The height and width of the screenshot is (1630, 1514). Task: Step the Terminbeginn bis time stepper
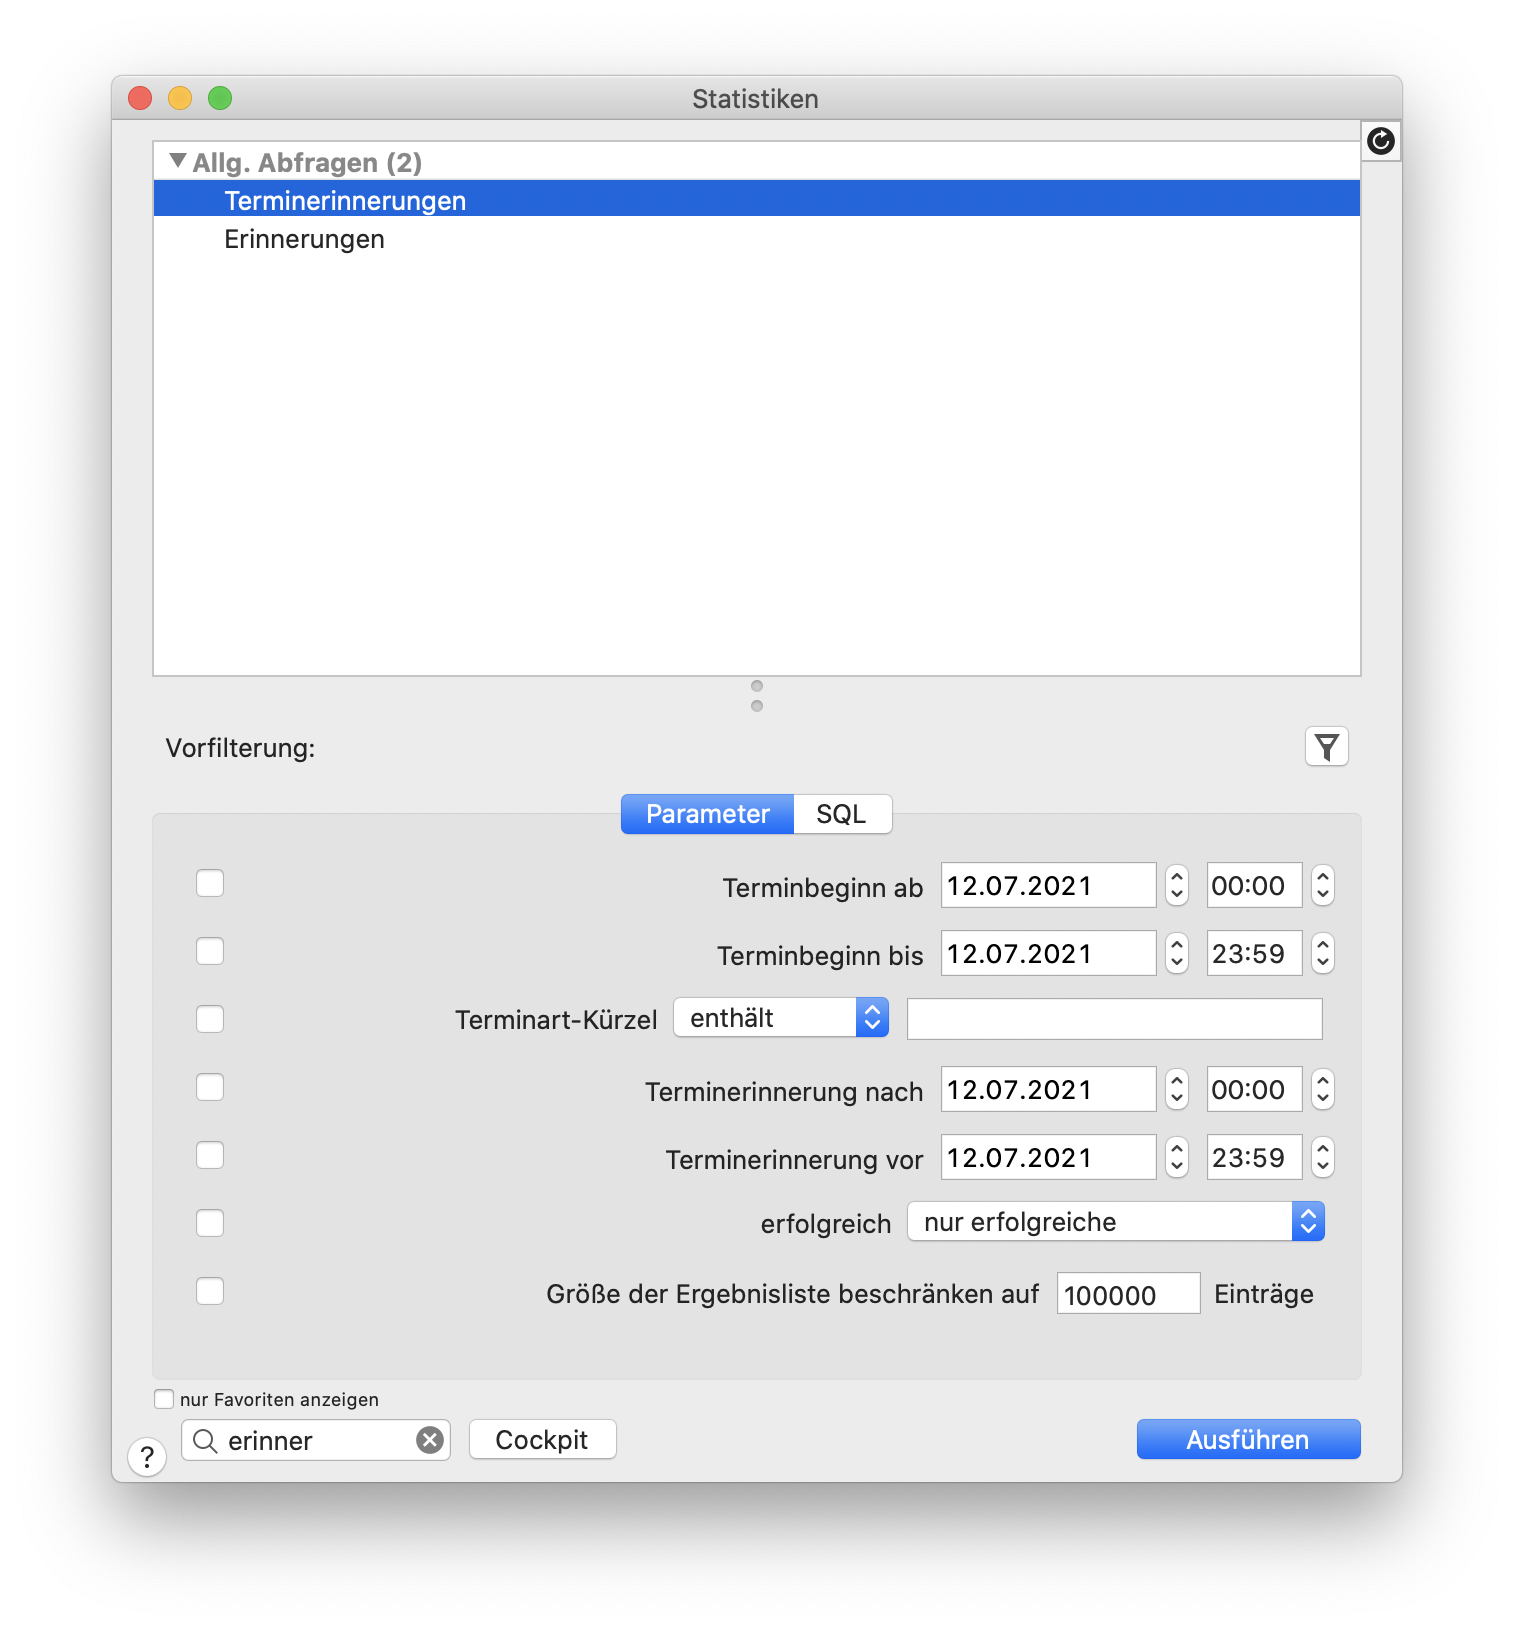[1323, 953]
